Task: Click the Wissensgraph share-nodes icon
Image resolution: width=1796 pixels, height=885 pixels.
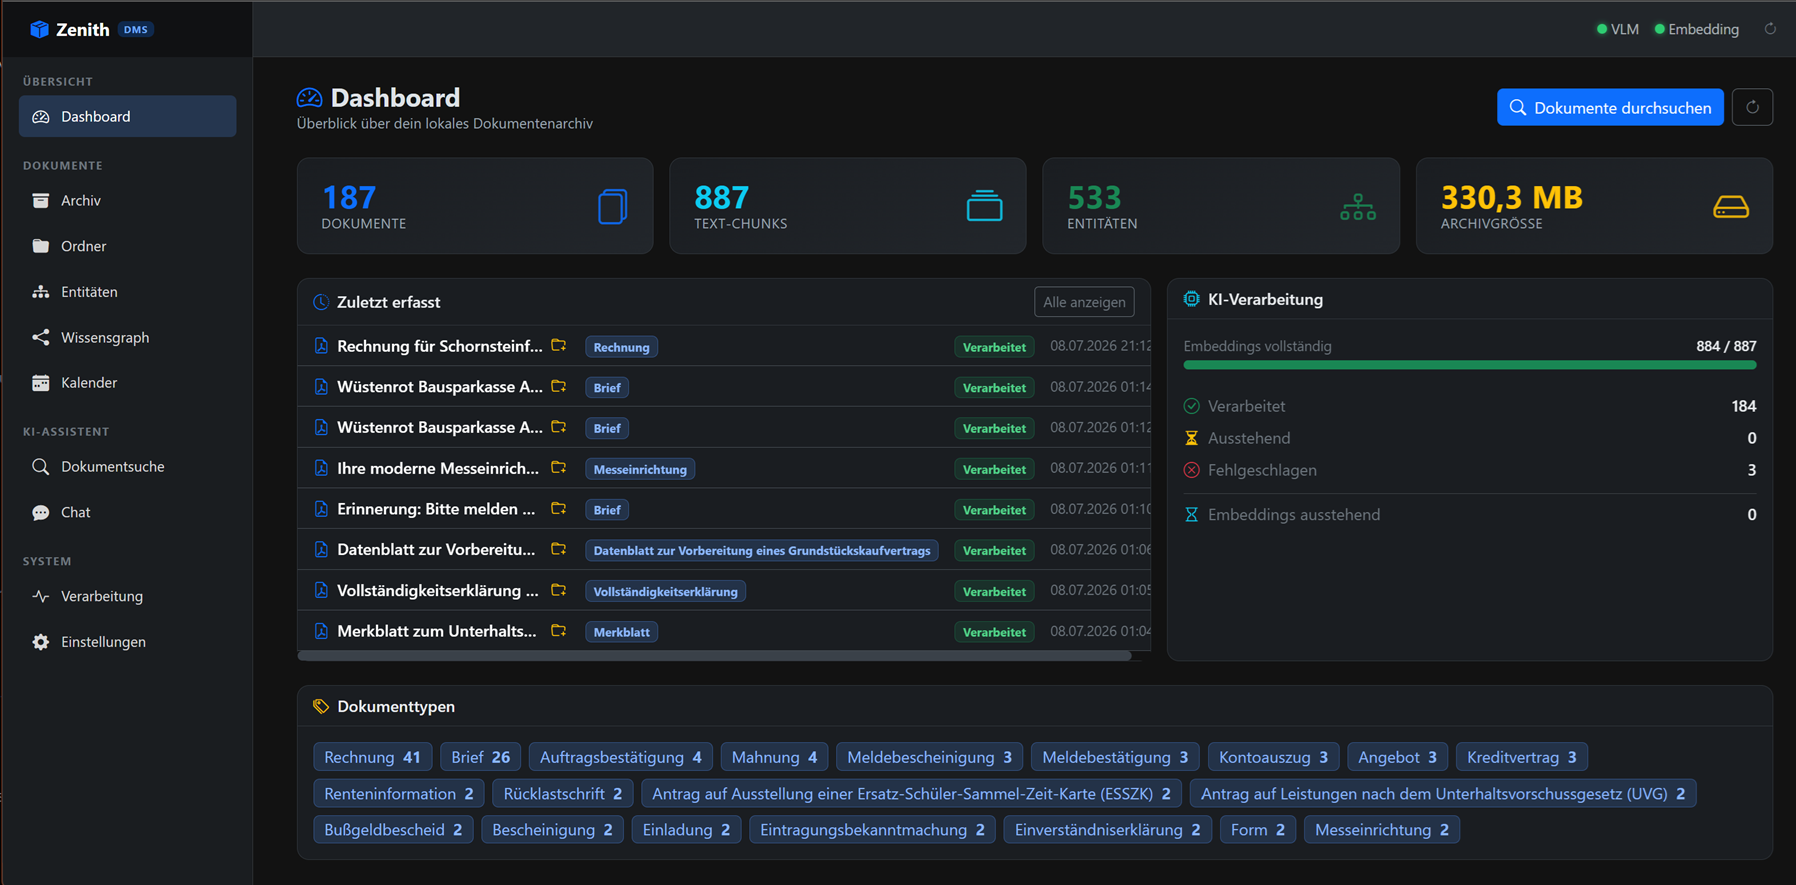Action: coord(41,338)
